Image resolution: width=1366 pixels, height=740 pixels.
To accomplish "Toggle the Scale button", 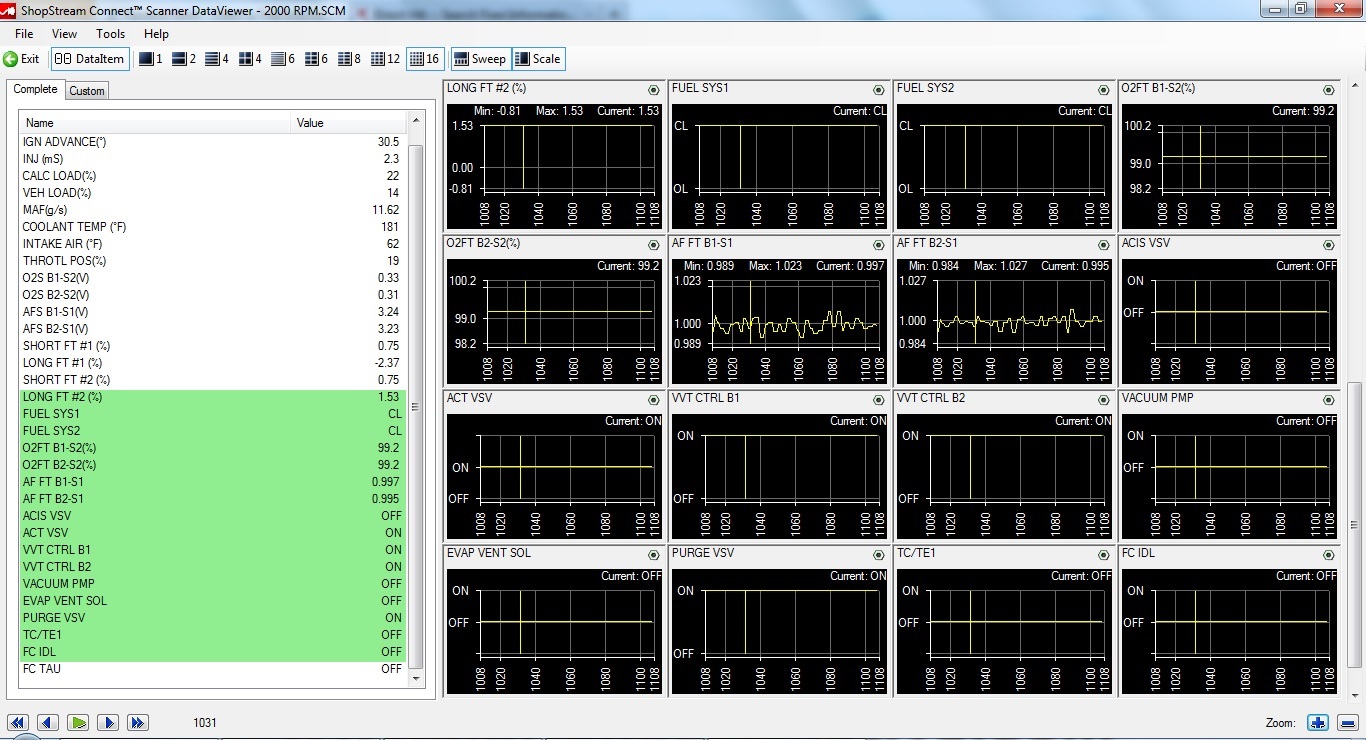I will pos(539,59).
